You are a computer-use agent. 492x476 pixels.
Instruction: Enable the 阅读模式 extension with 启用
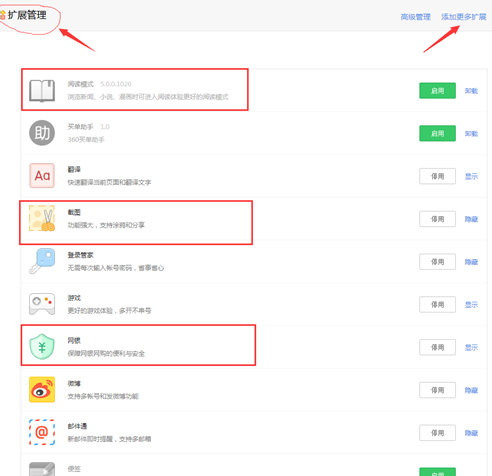point(437,91)
